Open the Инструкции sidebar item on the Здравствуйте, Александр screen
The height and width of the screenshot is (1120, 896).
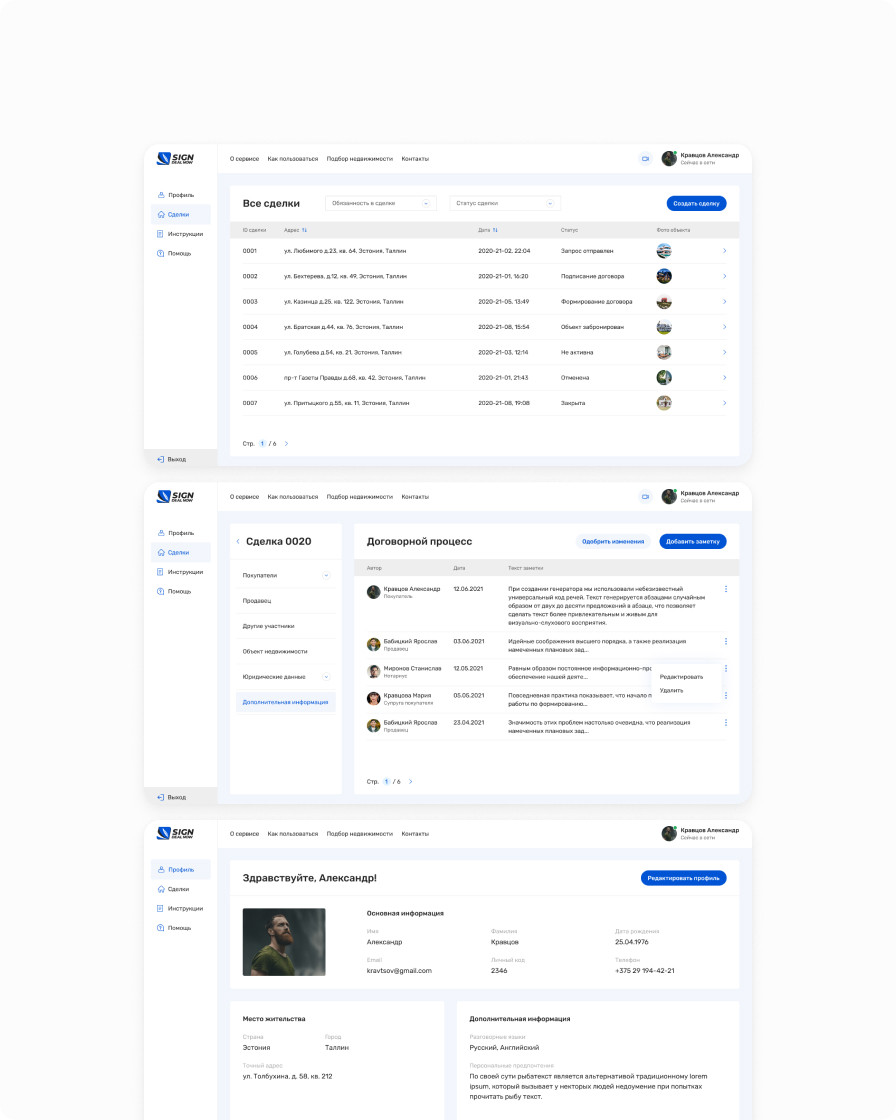[180, 909]
